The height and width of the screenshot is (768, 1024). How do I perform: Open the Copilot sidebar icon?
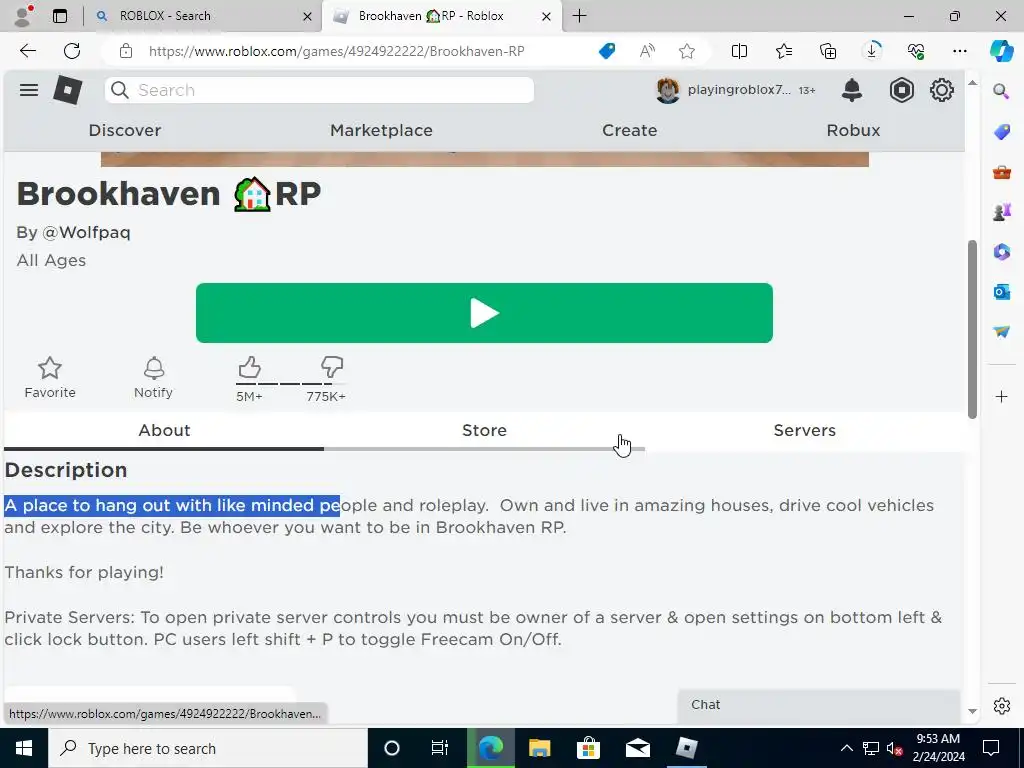click(1000, 51)
